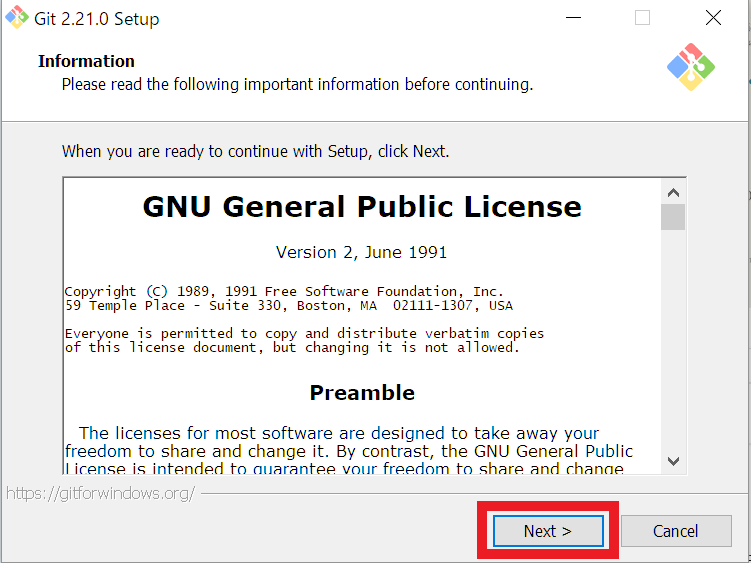Cancel the Git setup
The height and width of the screenshot is (563, 751).
tap(676, 531)
